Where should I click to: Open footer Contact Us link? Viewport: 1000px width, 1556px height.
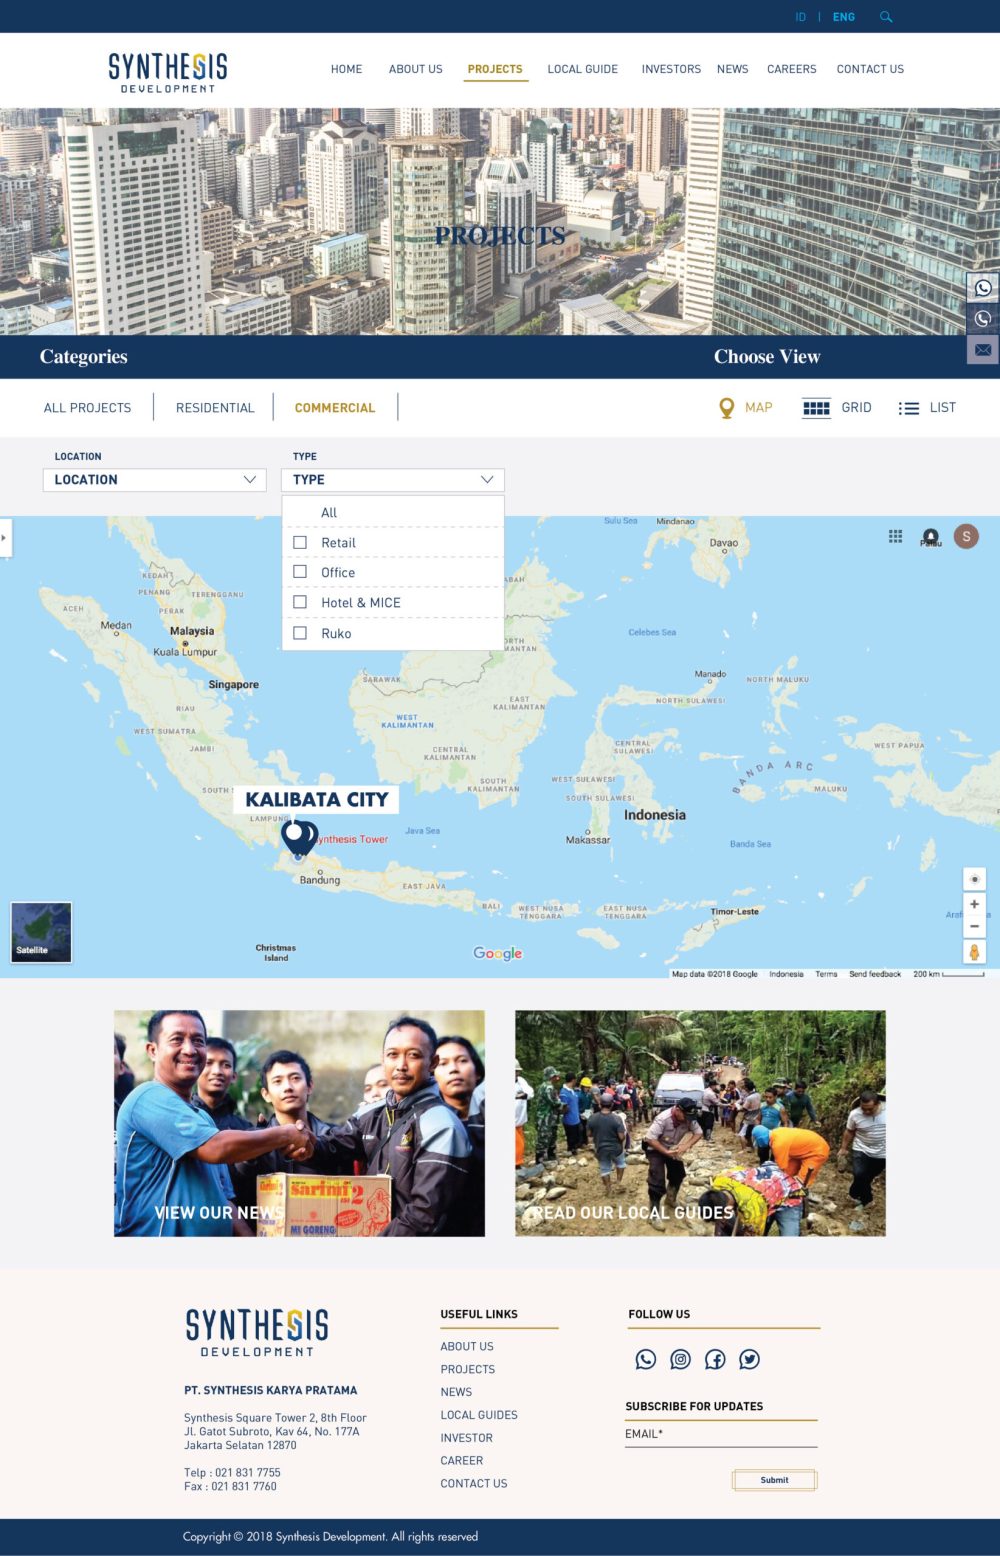point(474,1484)
